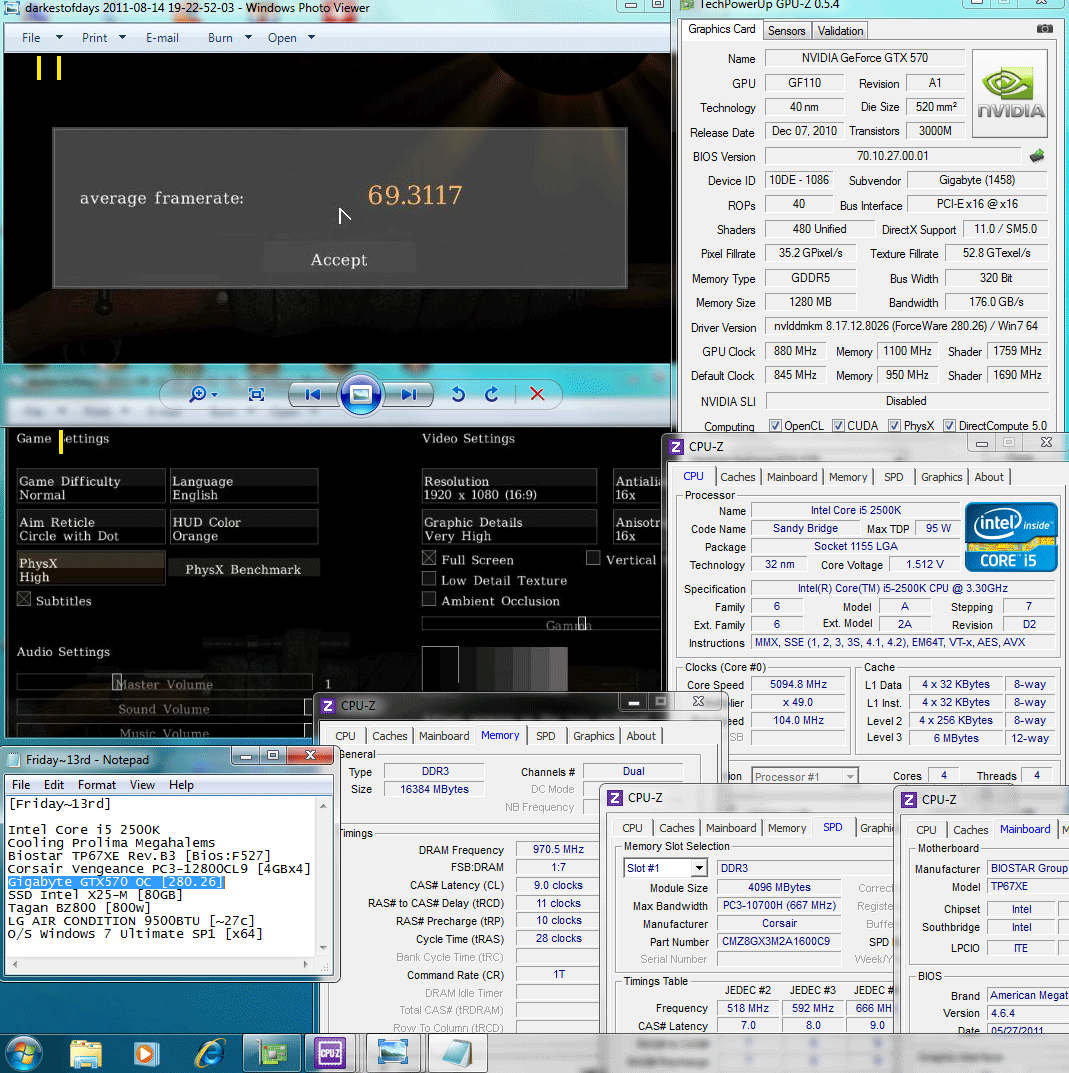Screen dimensions: 1069x1073
Task: Click the Notepad horizontal scrollbar right arrow
Action: pos(306,964)
